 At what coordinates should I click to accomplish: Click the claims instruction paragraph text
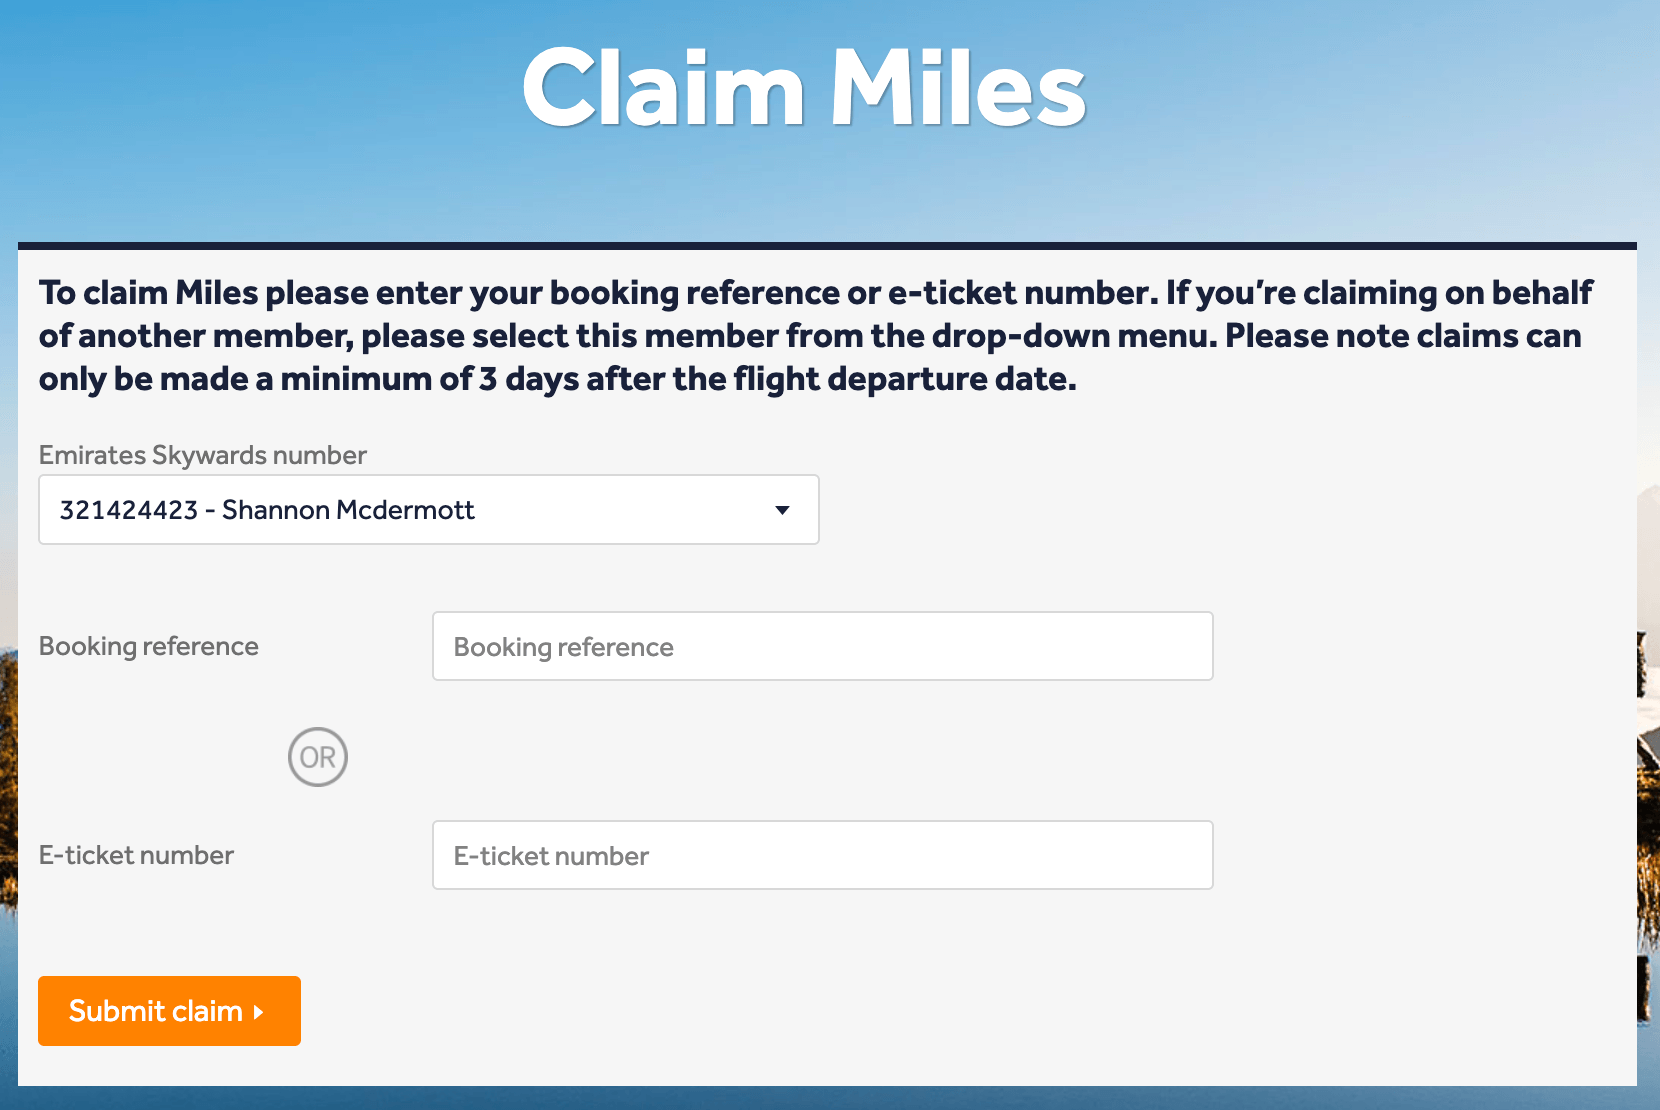[814, 335]
